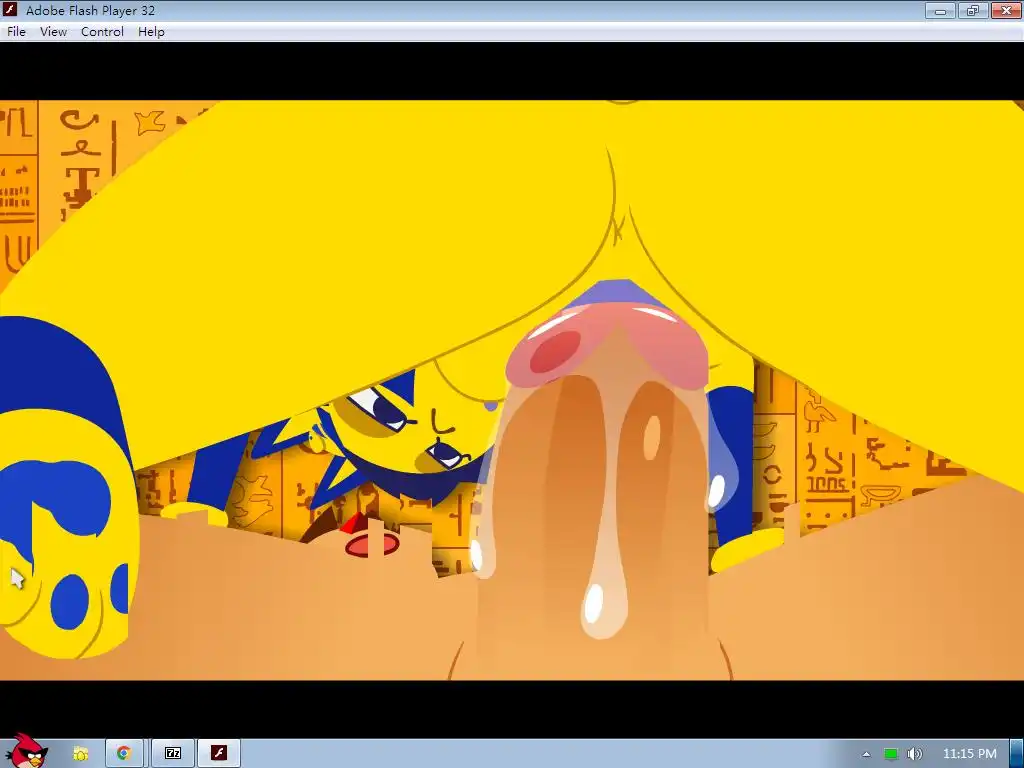This screenshot has width=1024, height=768.
Task: Click the green tray status icon
Action: (891, 754)
